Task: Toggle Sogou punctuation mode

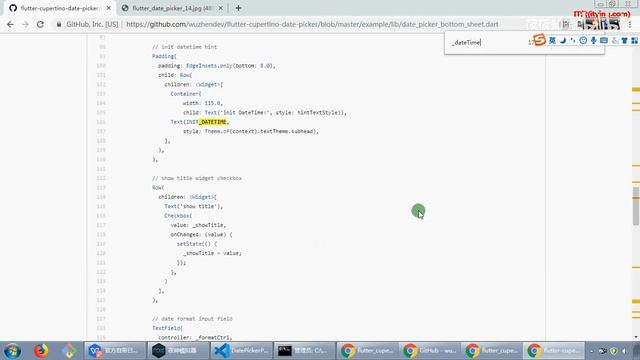Action: 573,40
